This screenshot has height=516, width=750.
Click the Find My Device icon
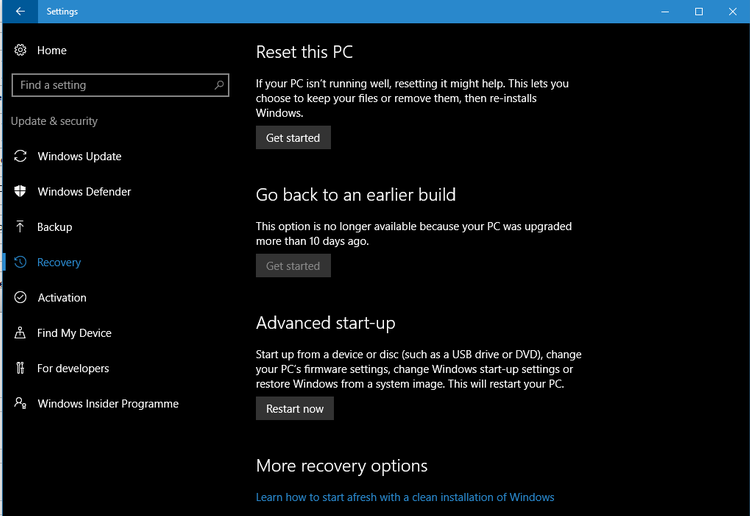click(x=20, y=333)
